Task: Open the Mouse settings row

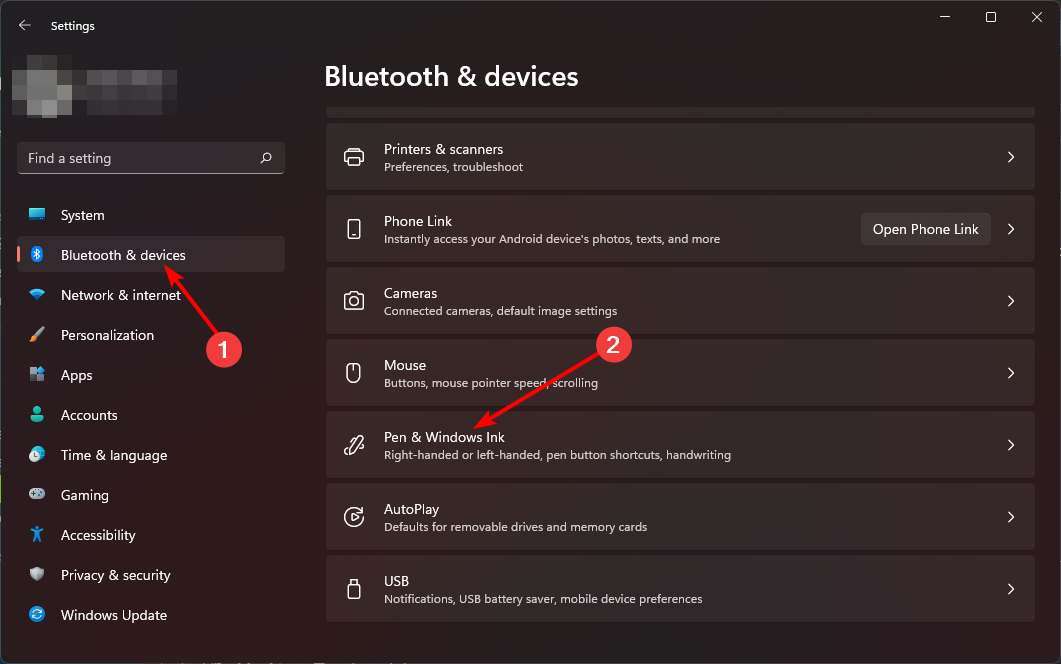Action: [x=680, y=373]
